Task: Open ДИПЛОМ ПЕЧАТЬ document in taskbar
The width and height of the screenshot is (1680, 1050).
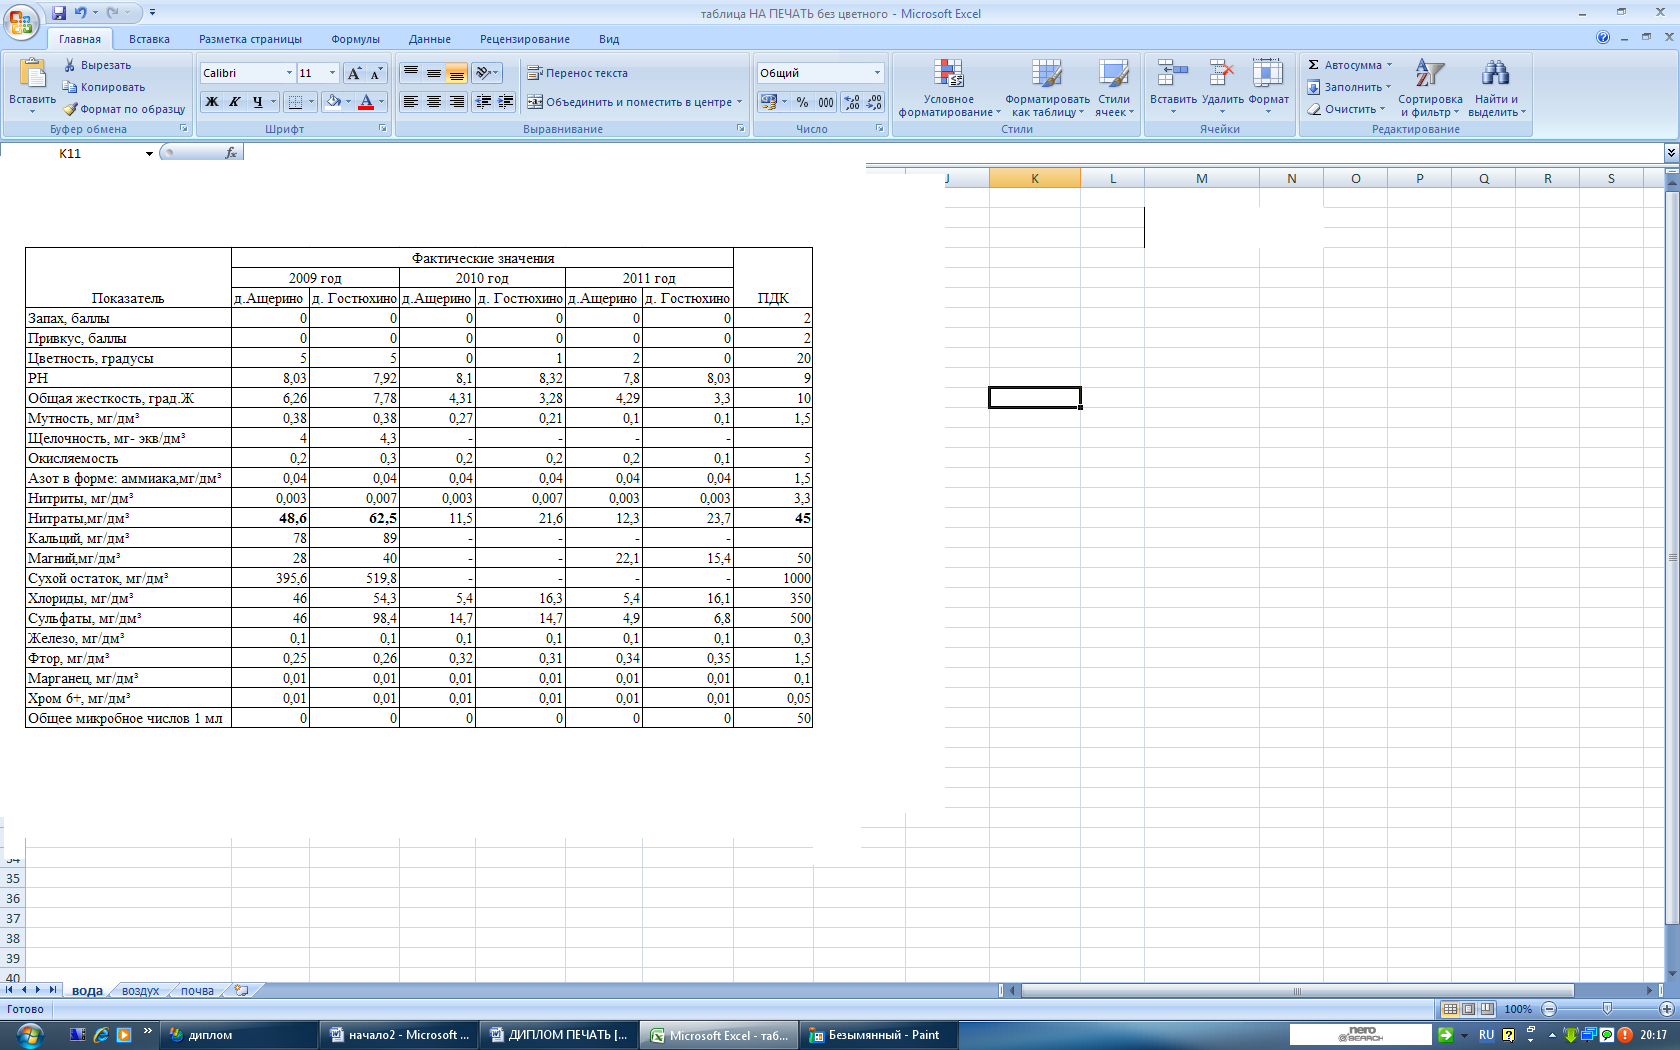Action: click(559, 1035)
